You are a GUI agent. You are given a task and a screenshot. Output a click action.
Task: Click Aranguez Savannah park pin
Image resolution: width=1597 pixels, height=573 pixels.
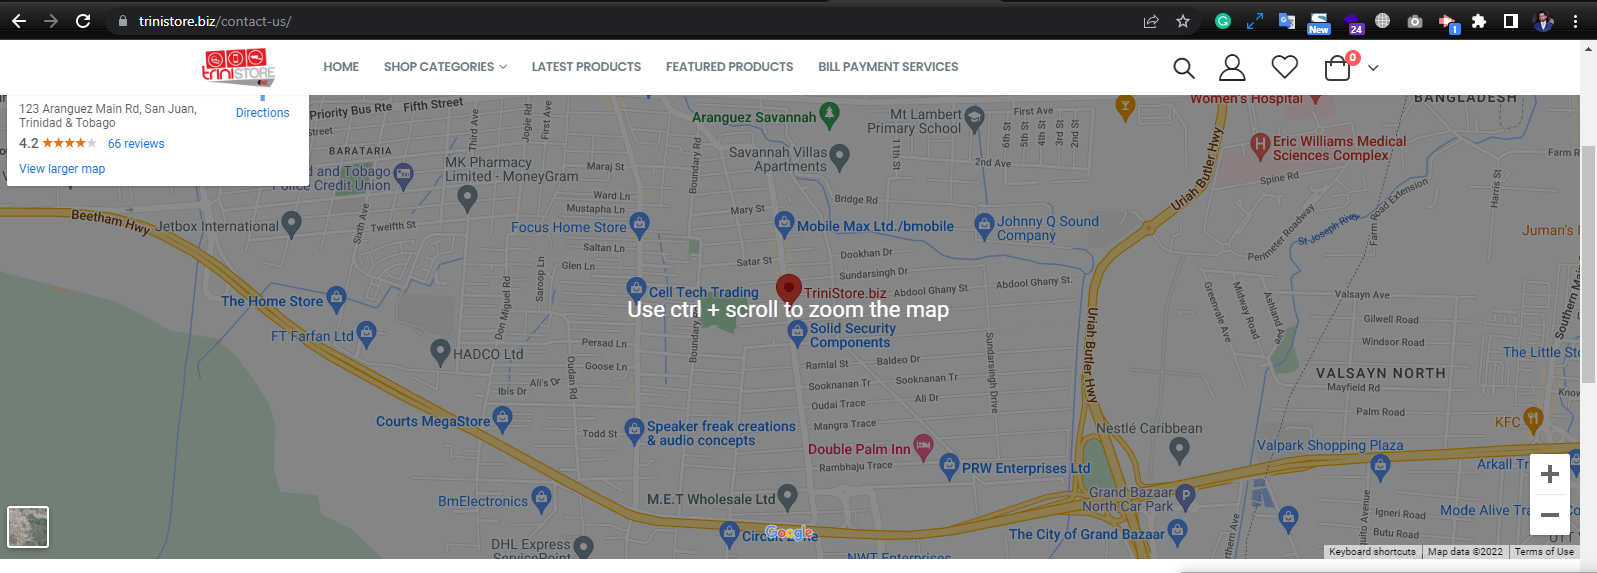point(829,114)
